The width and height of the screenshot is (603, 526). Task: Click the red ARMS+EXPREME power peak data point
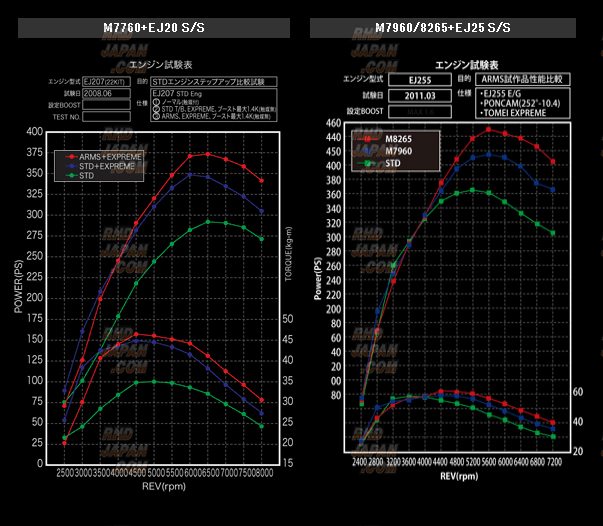pyautogui.click(x=208, y=154)
